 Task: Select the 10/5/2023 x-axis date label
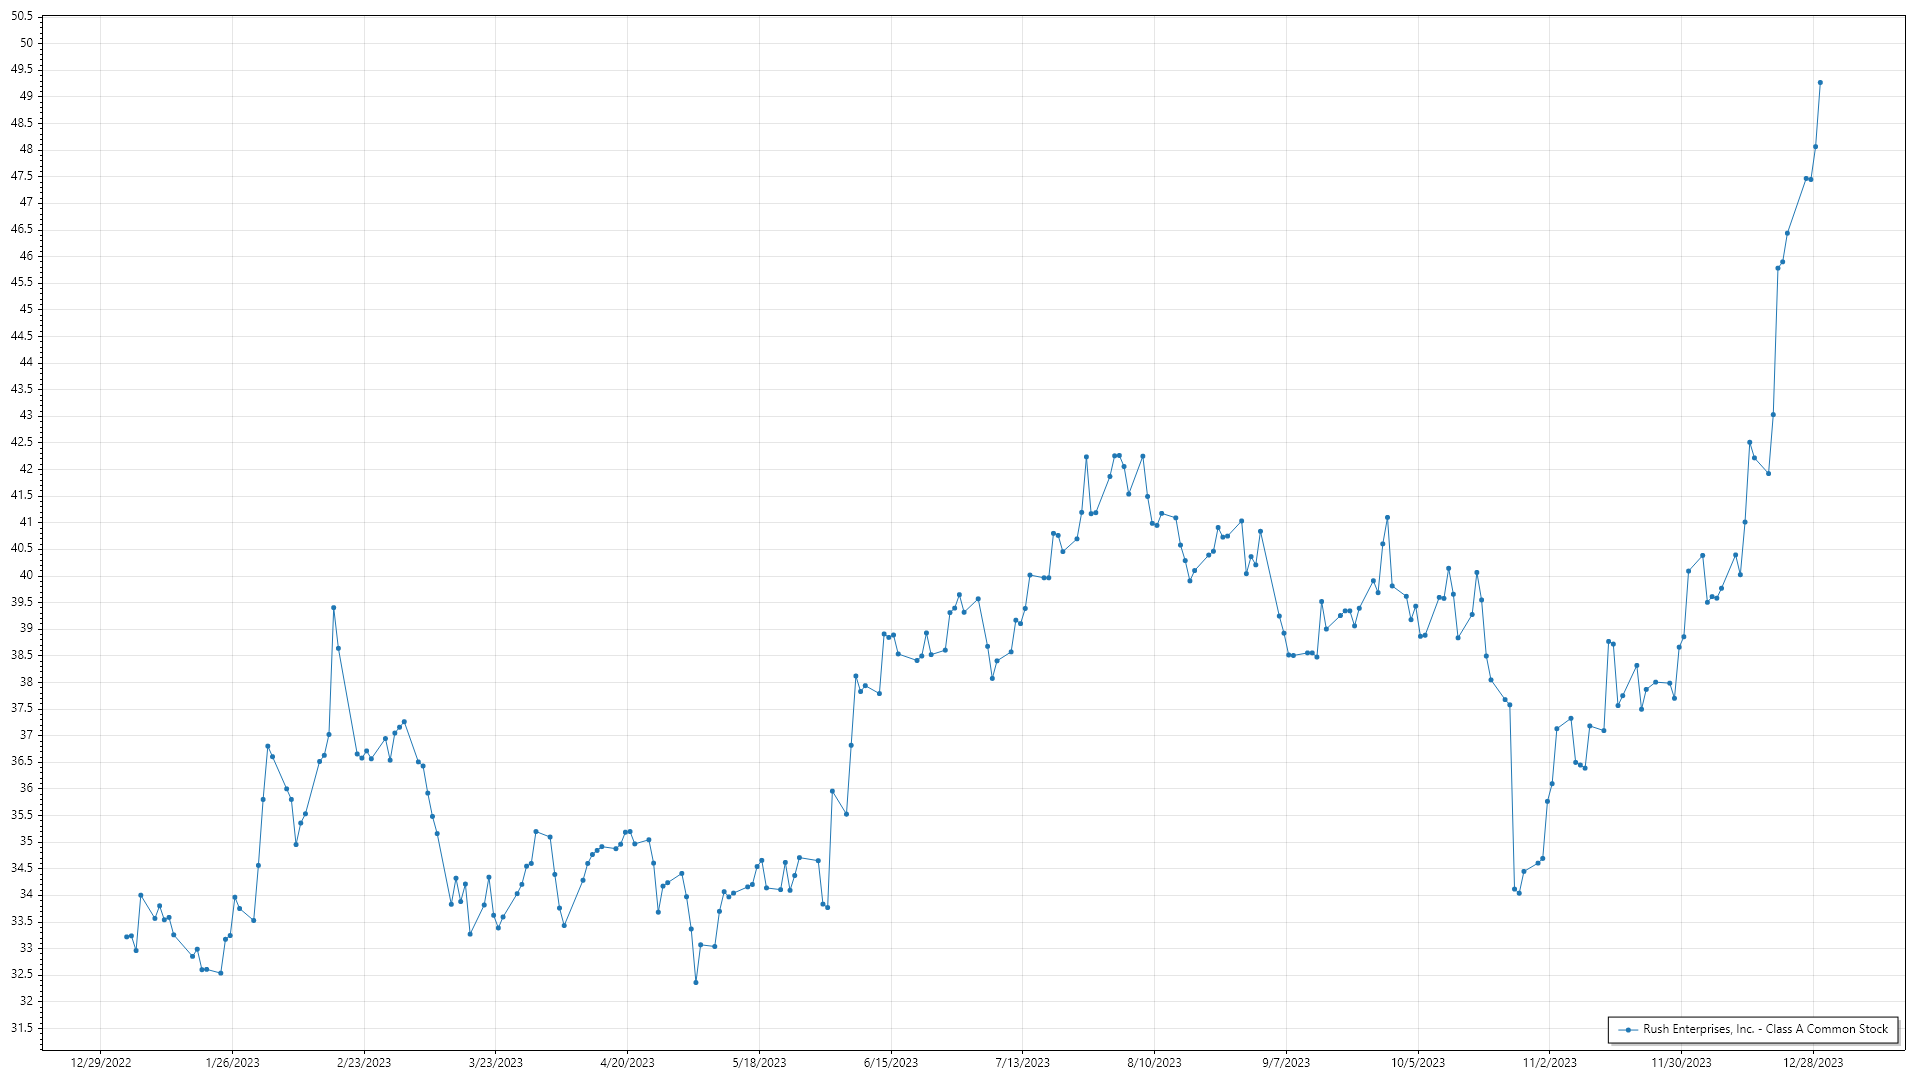(1417, 1062)
